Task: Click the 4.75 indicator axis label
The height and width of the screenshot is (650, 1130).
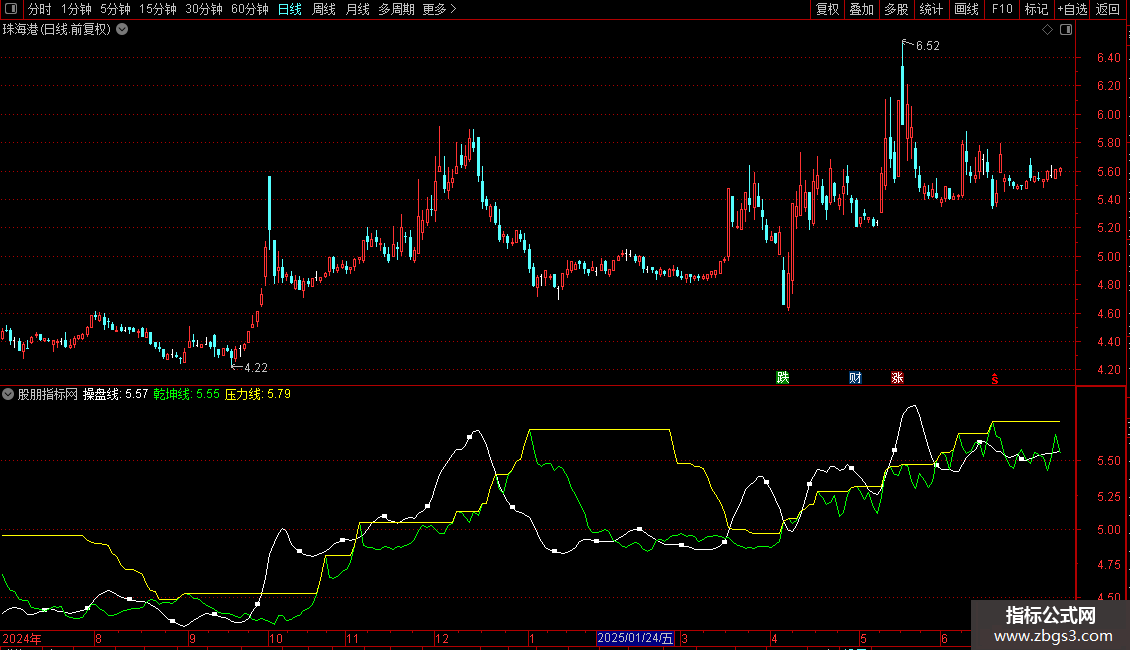Action: click(x=1108, y=565)
